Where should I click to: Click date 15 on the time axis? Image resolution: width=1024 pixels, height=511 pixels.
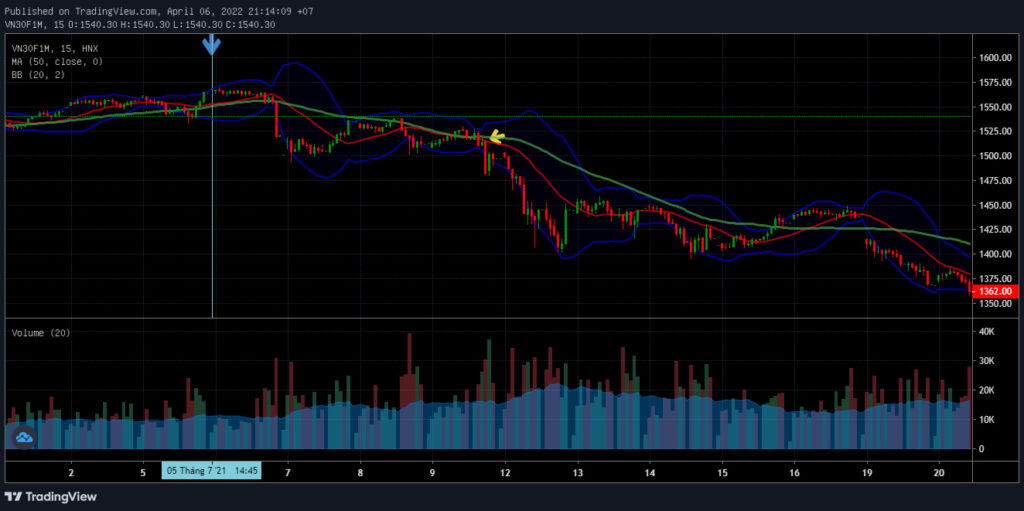point(722,472)
